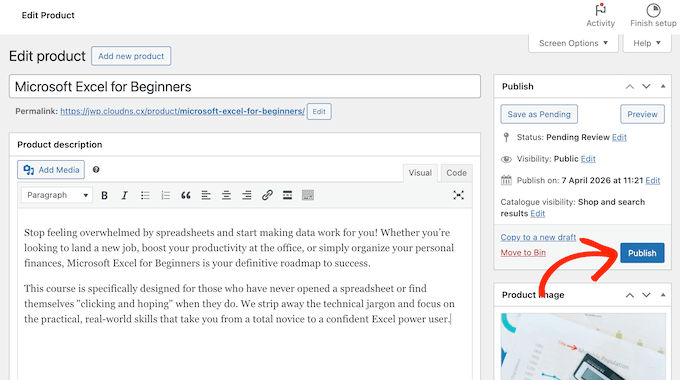Toggle italic formatting in editor toolbar
The image size is (680, 380).
click(124, 195)
